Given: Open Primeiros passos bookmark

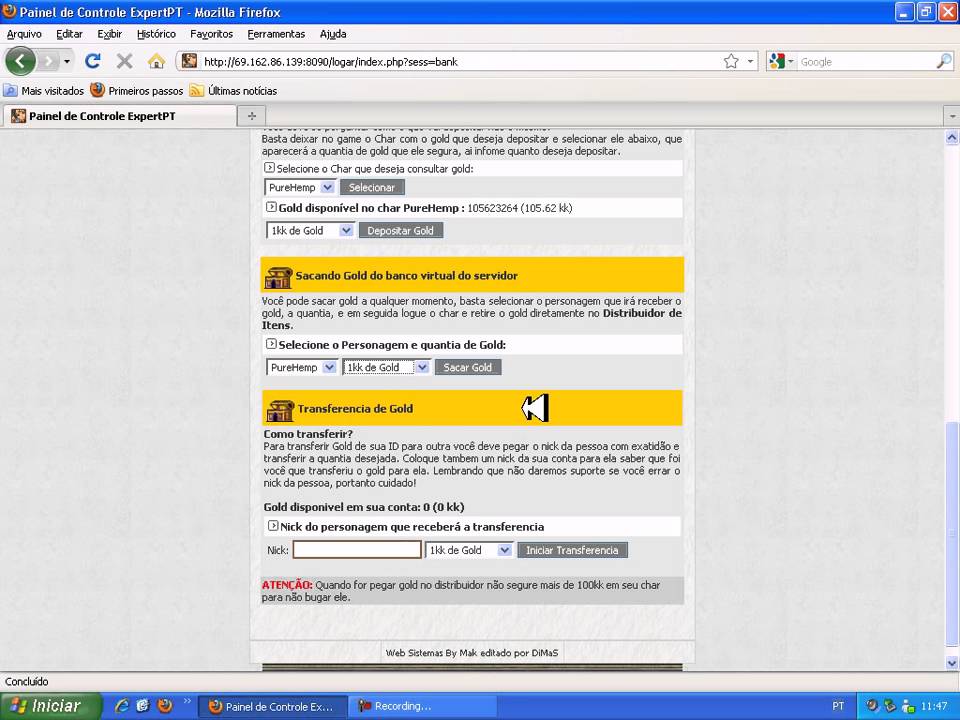Looking at the screenshot, I should (x=137, y=91).
